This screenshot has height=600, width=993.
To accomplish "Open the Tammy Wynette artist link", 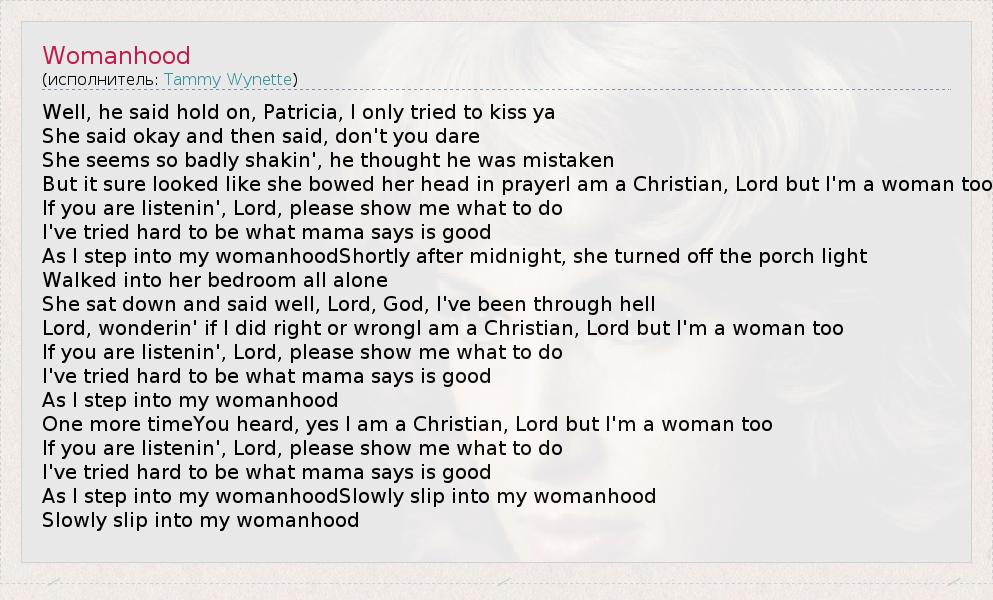I will pos(228,79).
